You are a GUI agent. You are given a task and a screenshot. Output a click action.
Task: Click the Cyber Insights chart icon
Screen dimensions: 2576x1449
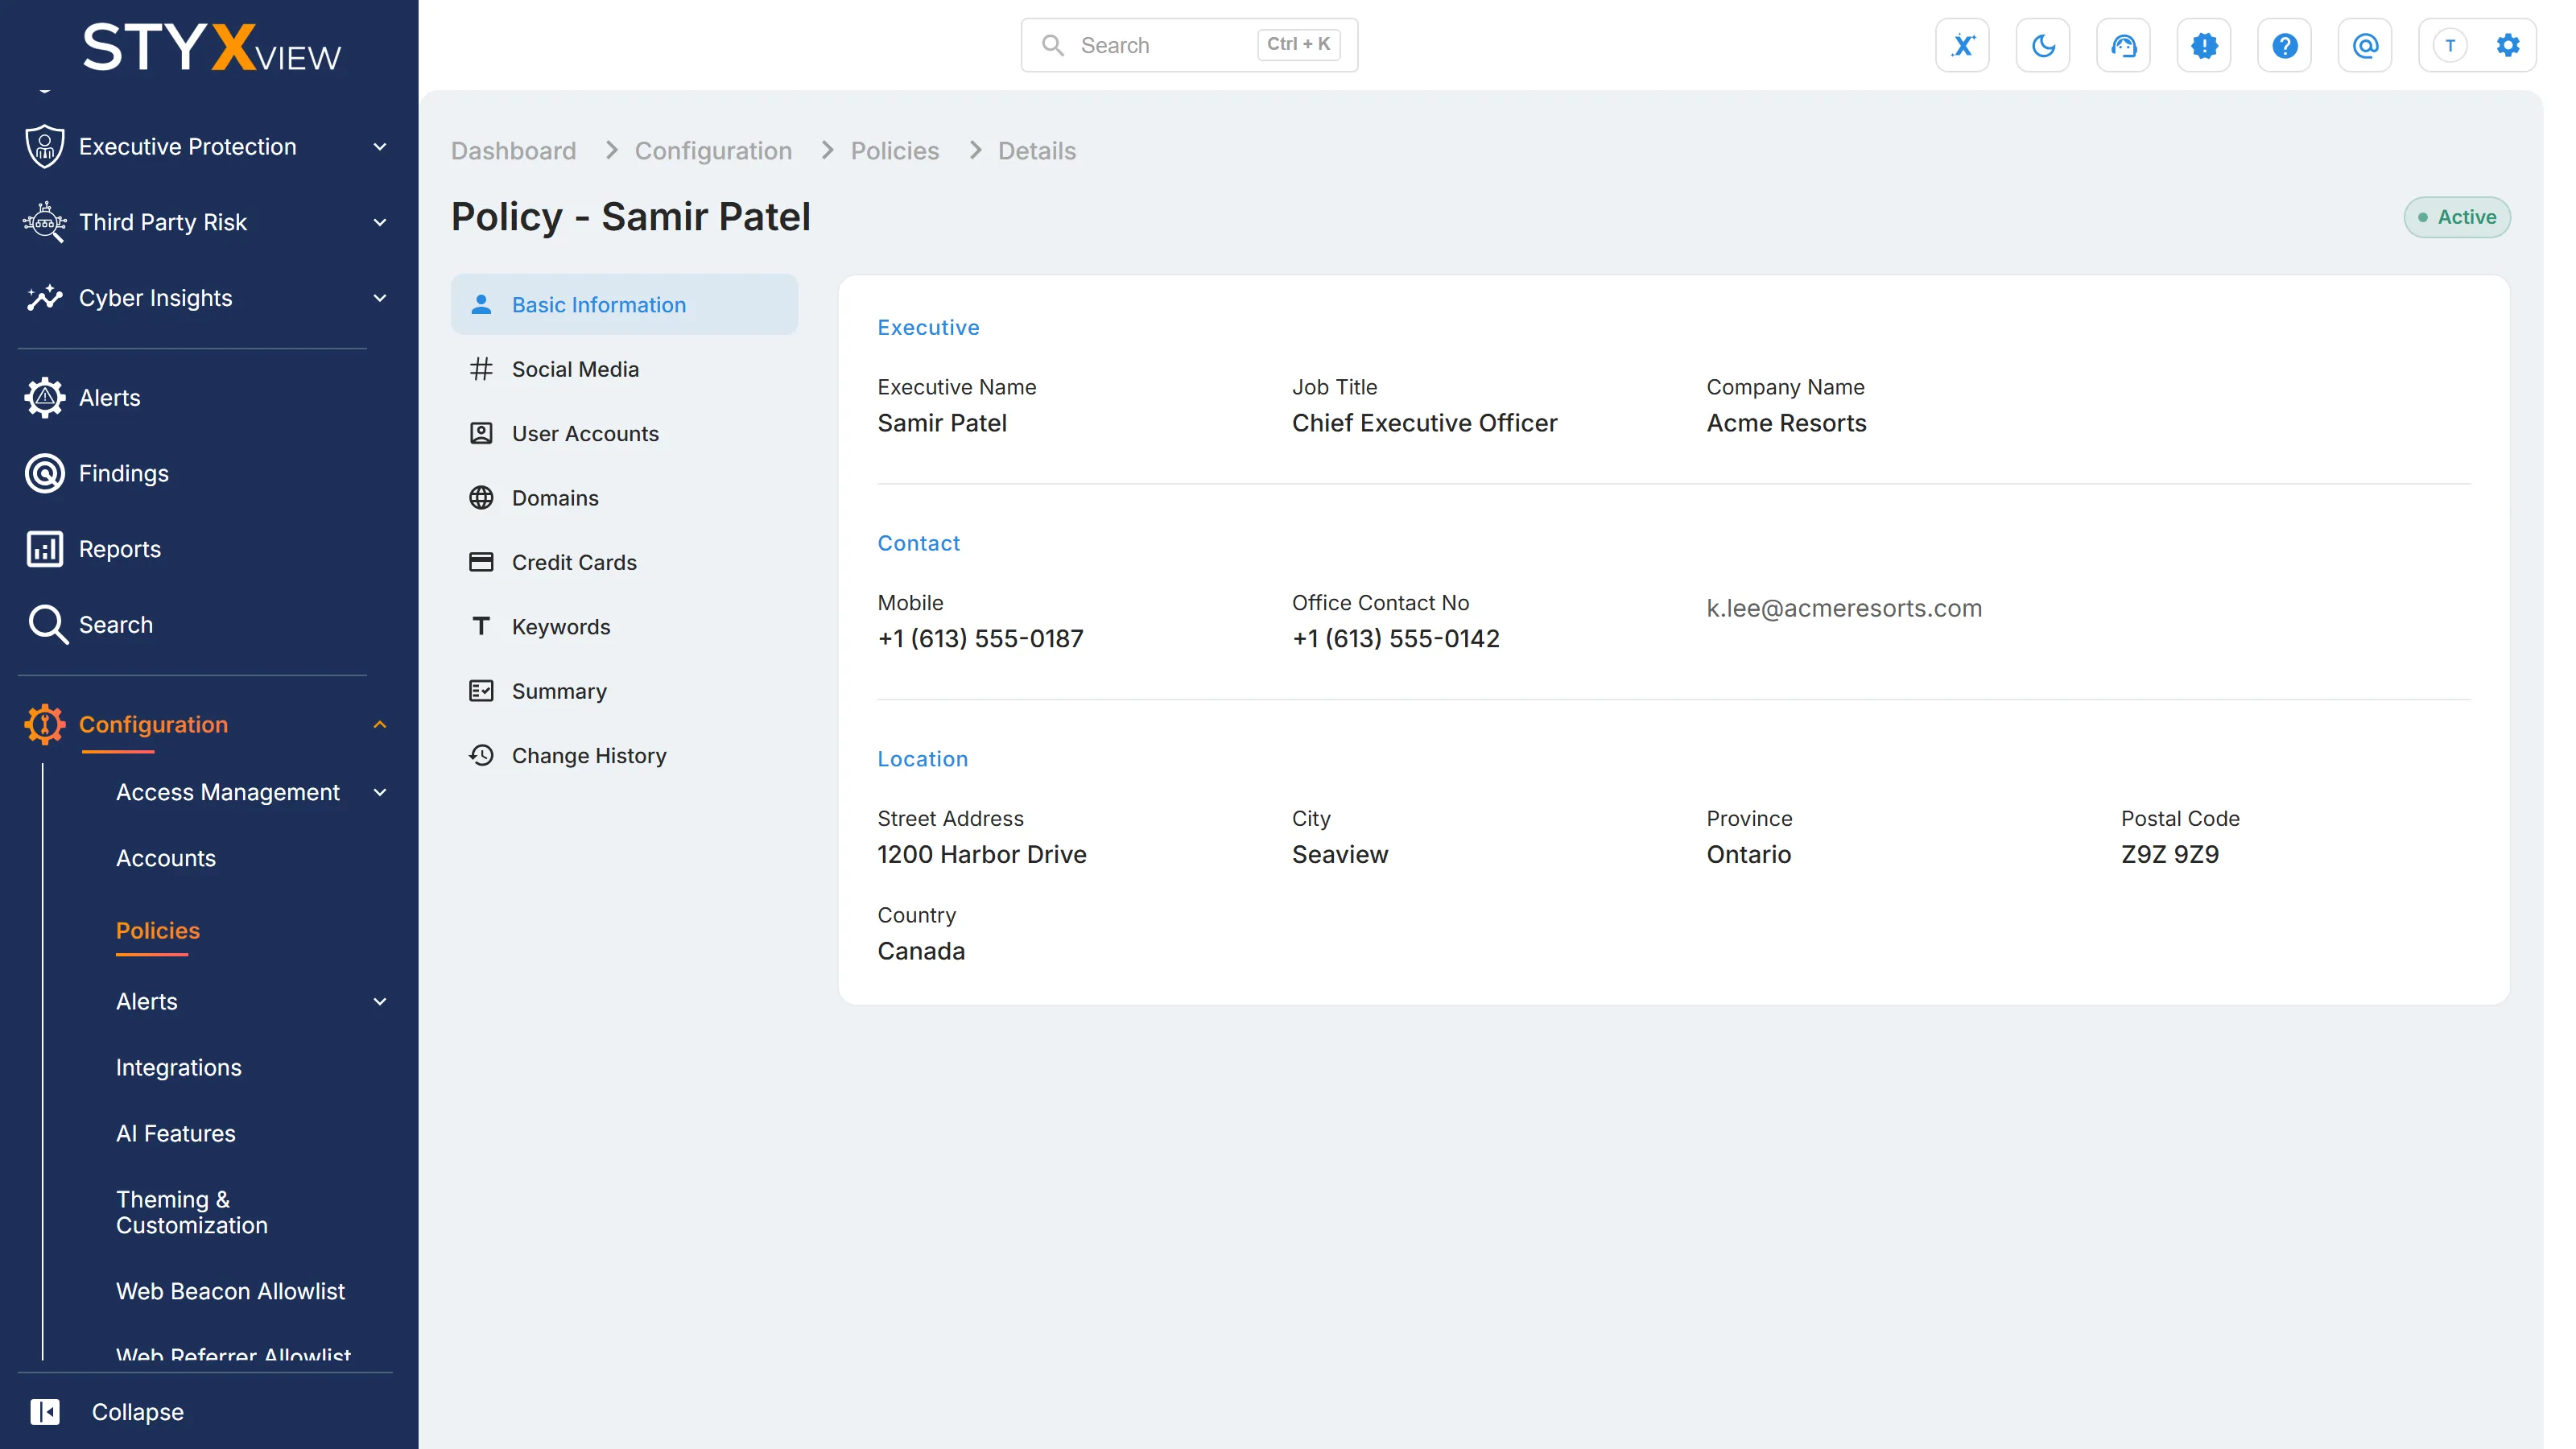click(x=45, y=298)
